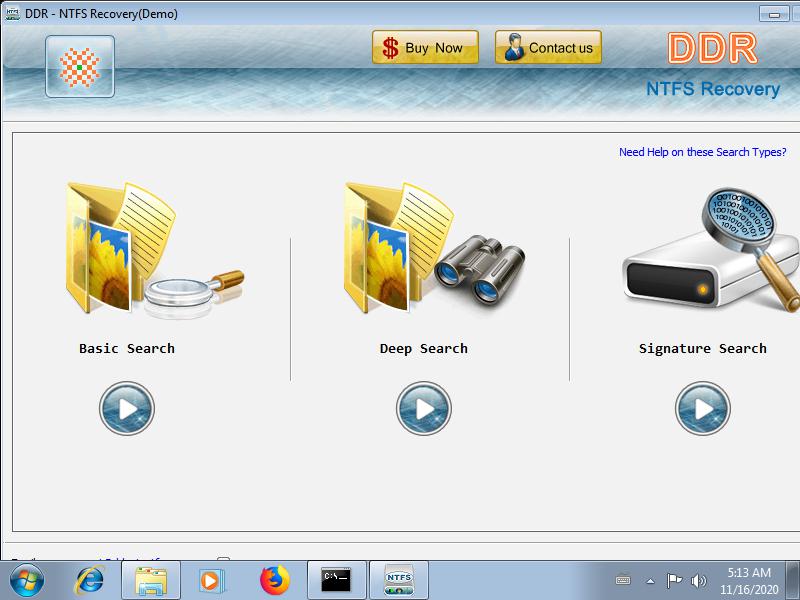Switch to the Command Prompt taskbar window
The height and width of the screenshot is (600, 800).
point(337,580)
